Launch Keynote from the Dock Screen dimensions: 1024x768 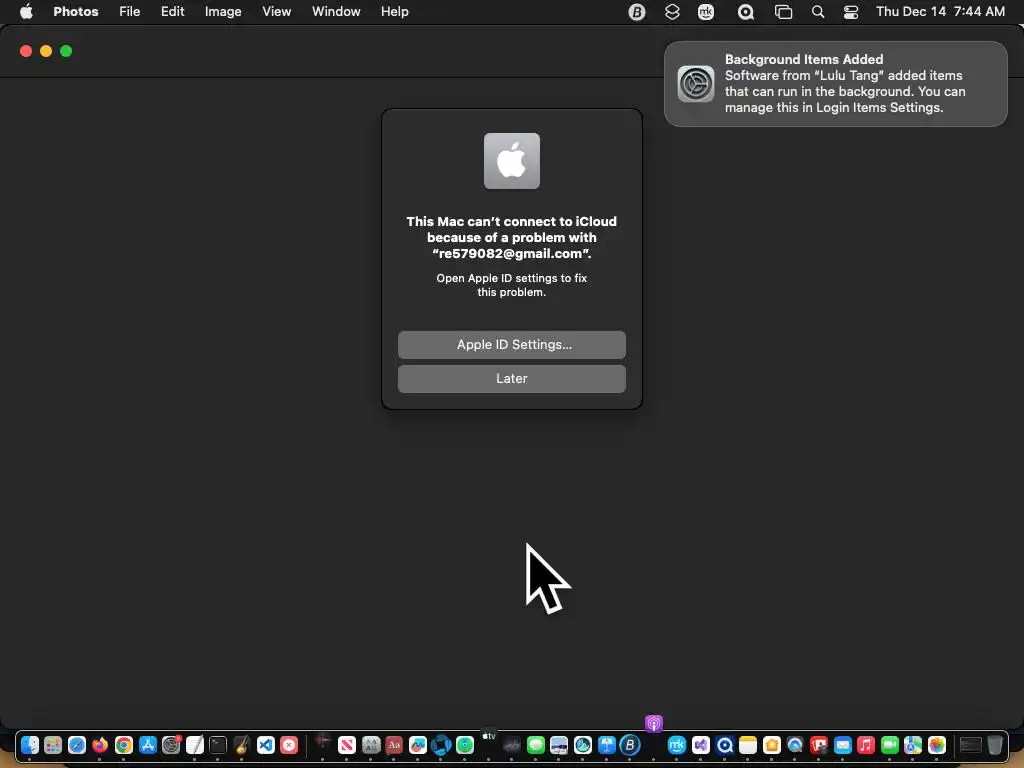607,745
